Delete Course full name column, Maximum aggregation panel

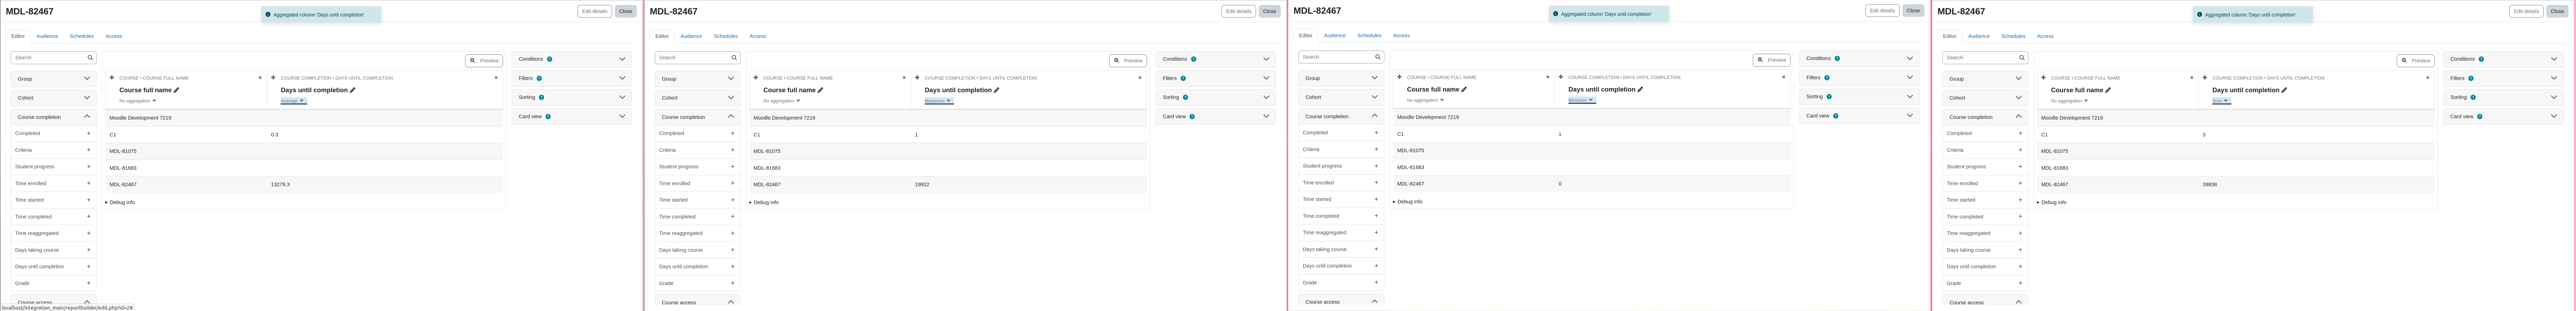[904, 78]
